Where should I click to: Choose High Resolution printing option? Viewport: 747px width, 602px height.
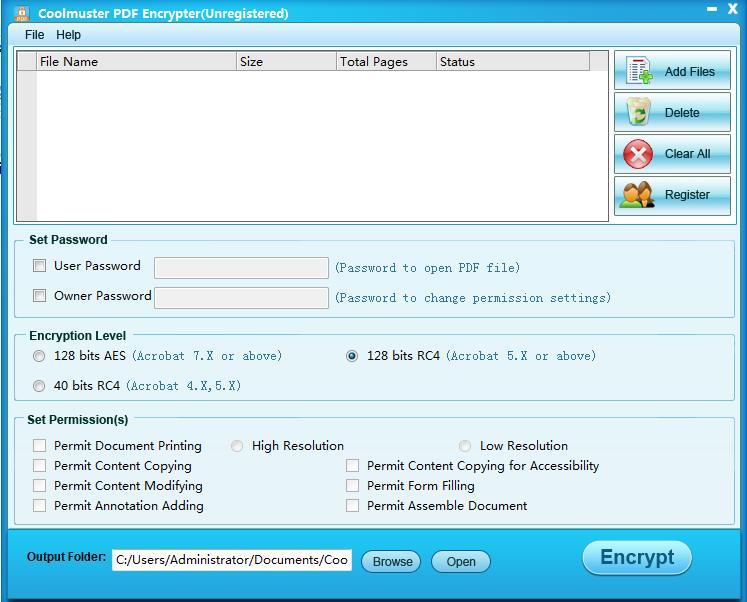point(237,446)
